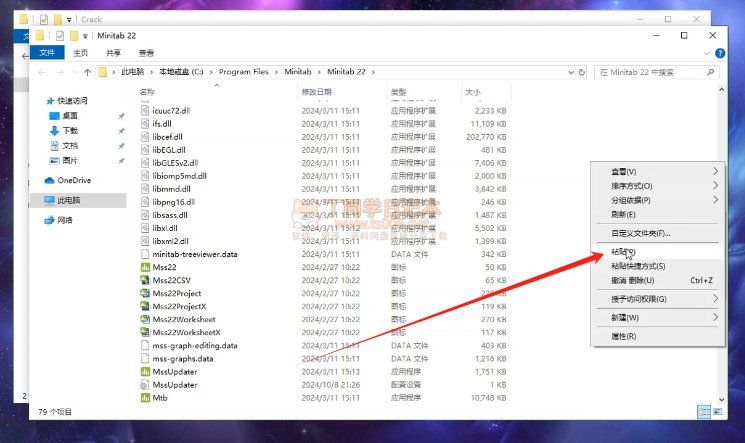The width and height of the screenshot is (745, 443).
Task: Click the search magnifier icon
Action: click(x=710, y=72)
